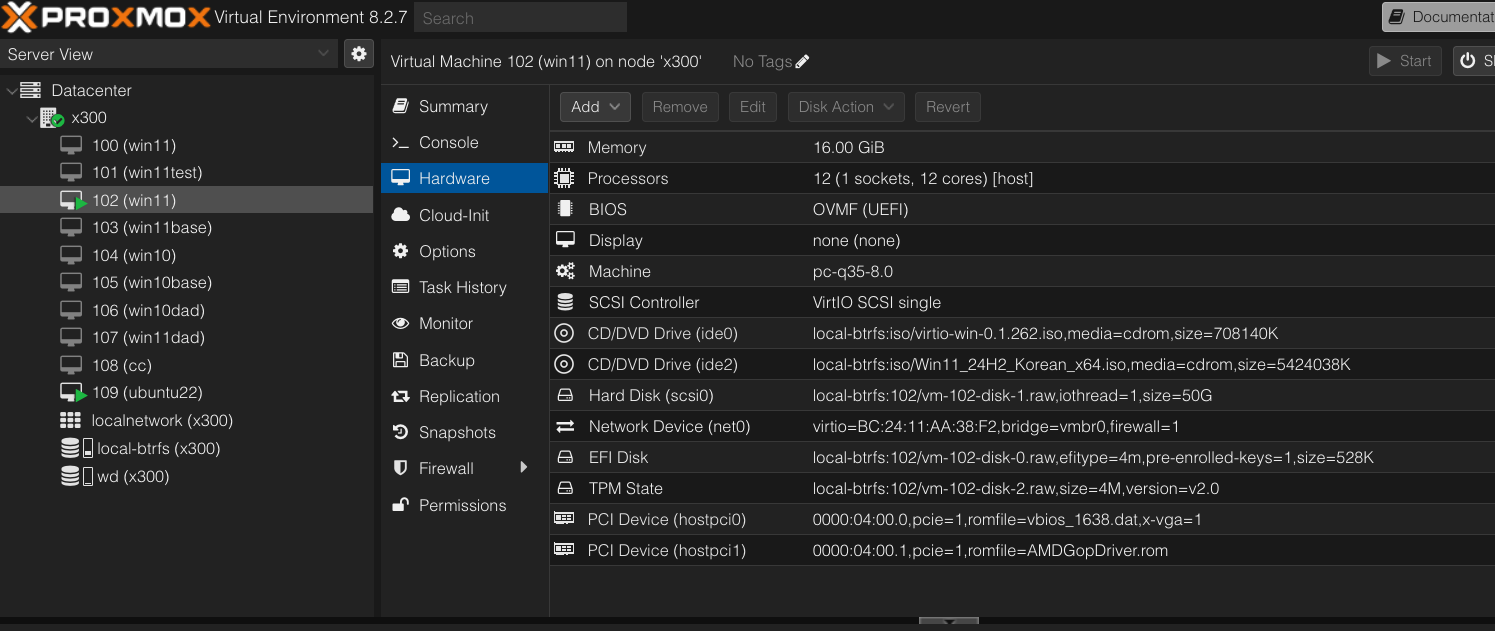Viewport: 1495px width, 631px height.
Task: Expand the Firewall submenu arrow
Action: pyautogui.click(x=523, y=468)
